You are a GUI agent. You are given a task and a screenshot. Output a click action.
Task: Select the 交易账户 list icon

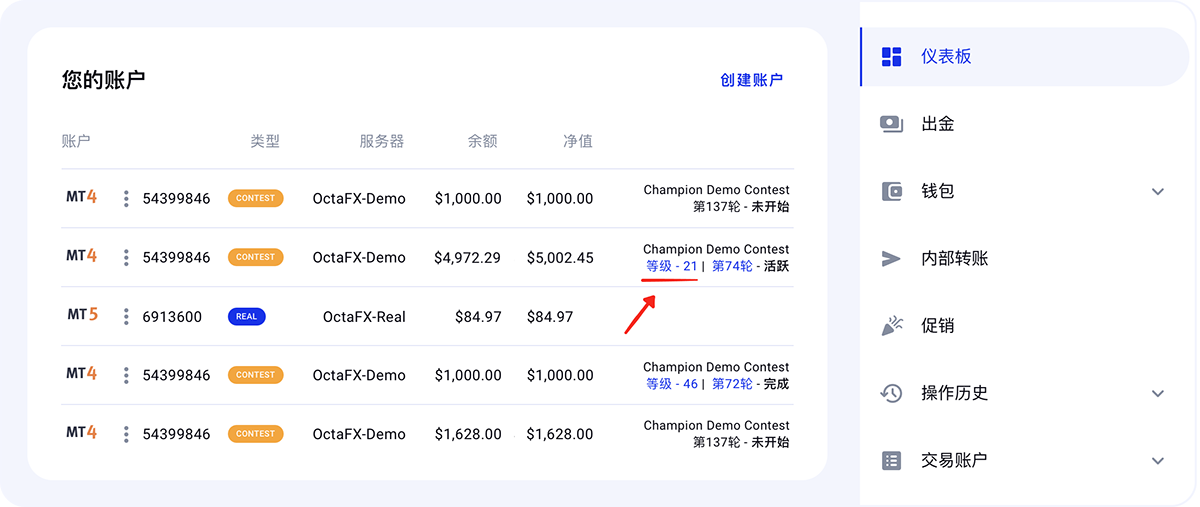coord(891,461)
